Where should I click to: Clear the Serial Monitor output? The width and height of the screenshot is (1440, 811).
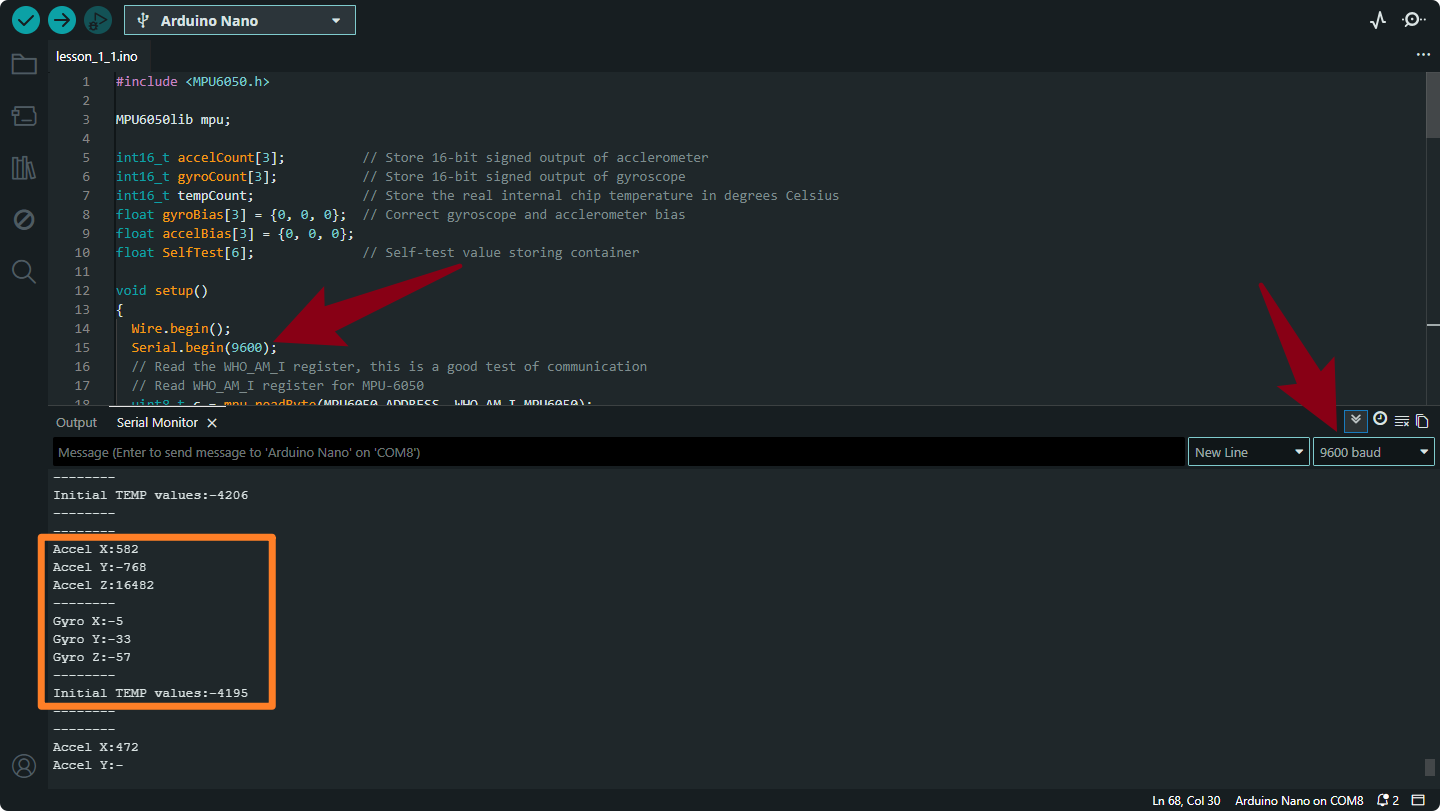point(1402,421)
